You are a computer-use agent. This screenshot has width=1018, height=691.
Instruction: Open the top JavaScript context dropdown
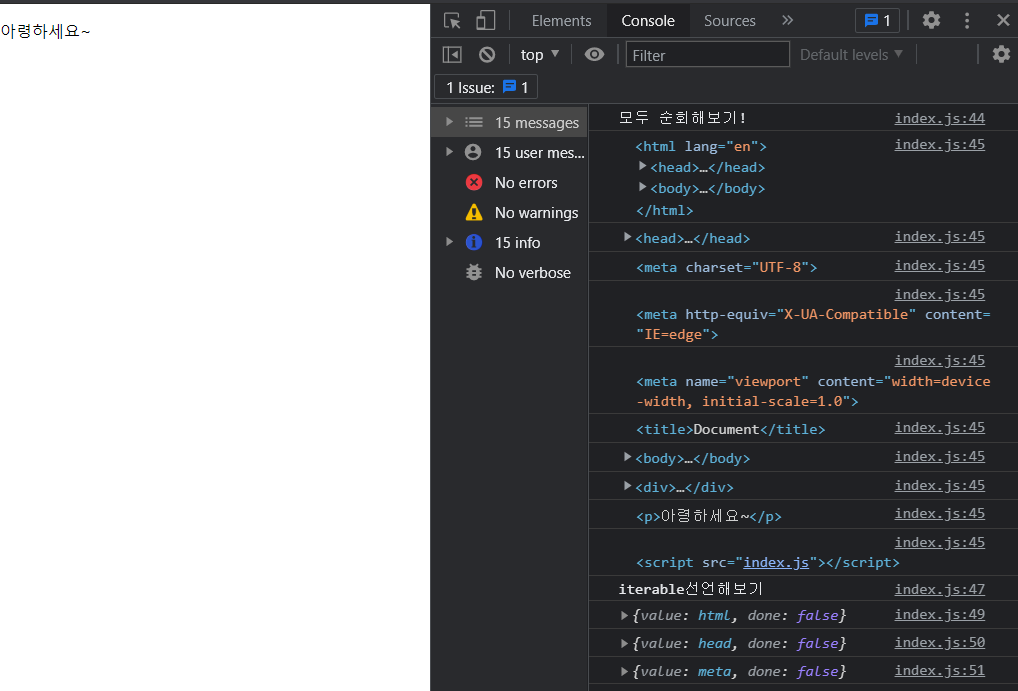(540, 54)
